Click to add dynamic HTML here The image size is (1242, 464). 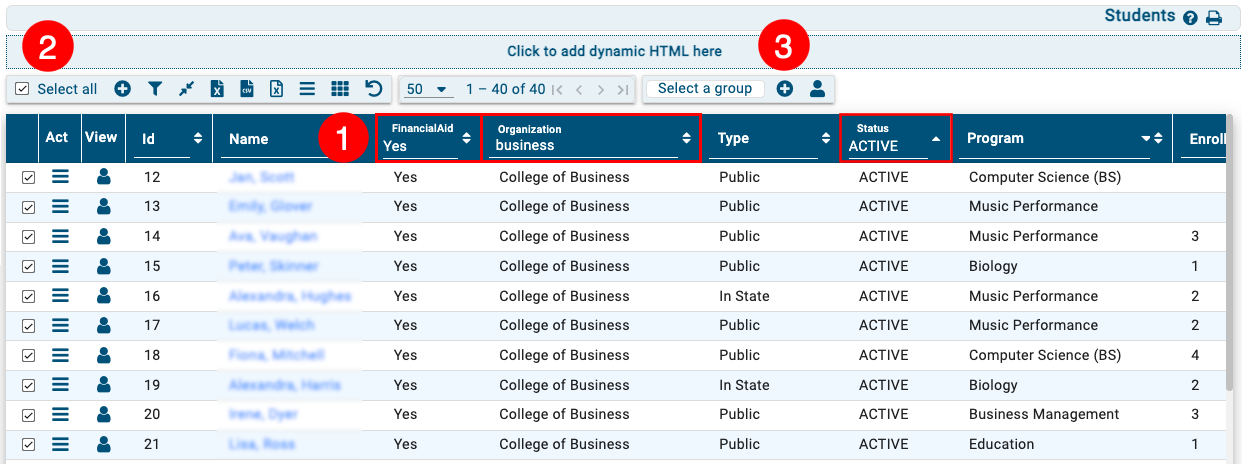614,51
